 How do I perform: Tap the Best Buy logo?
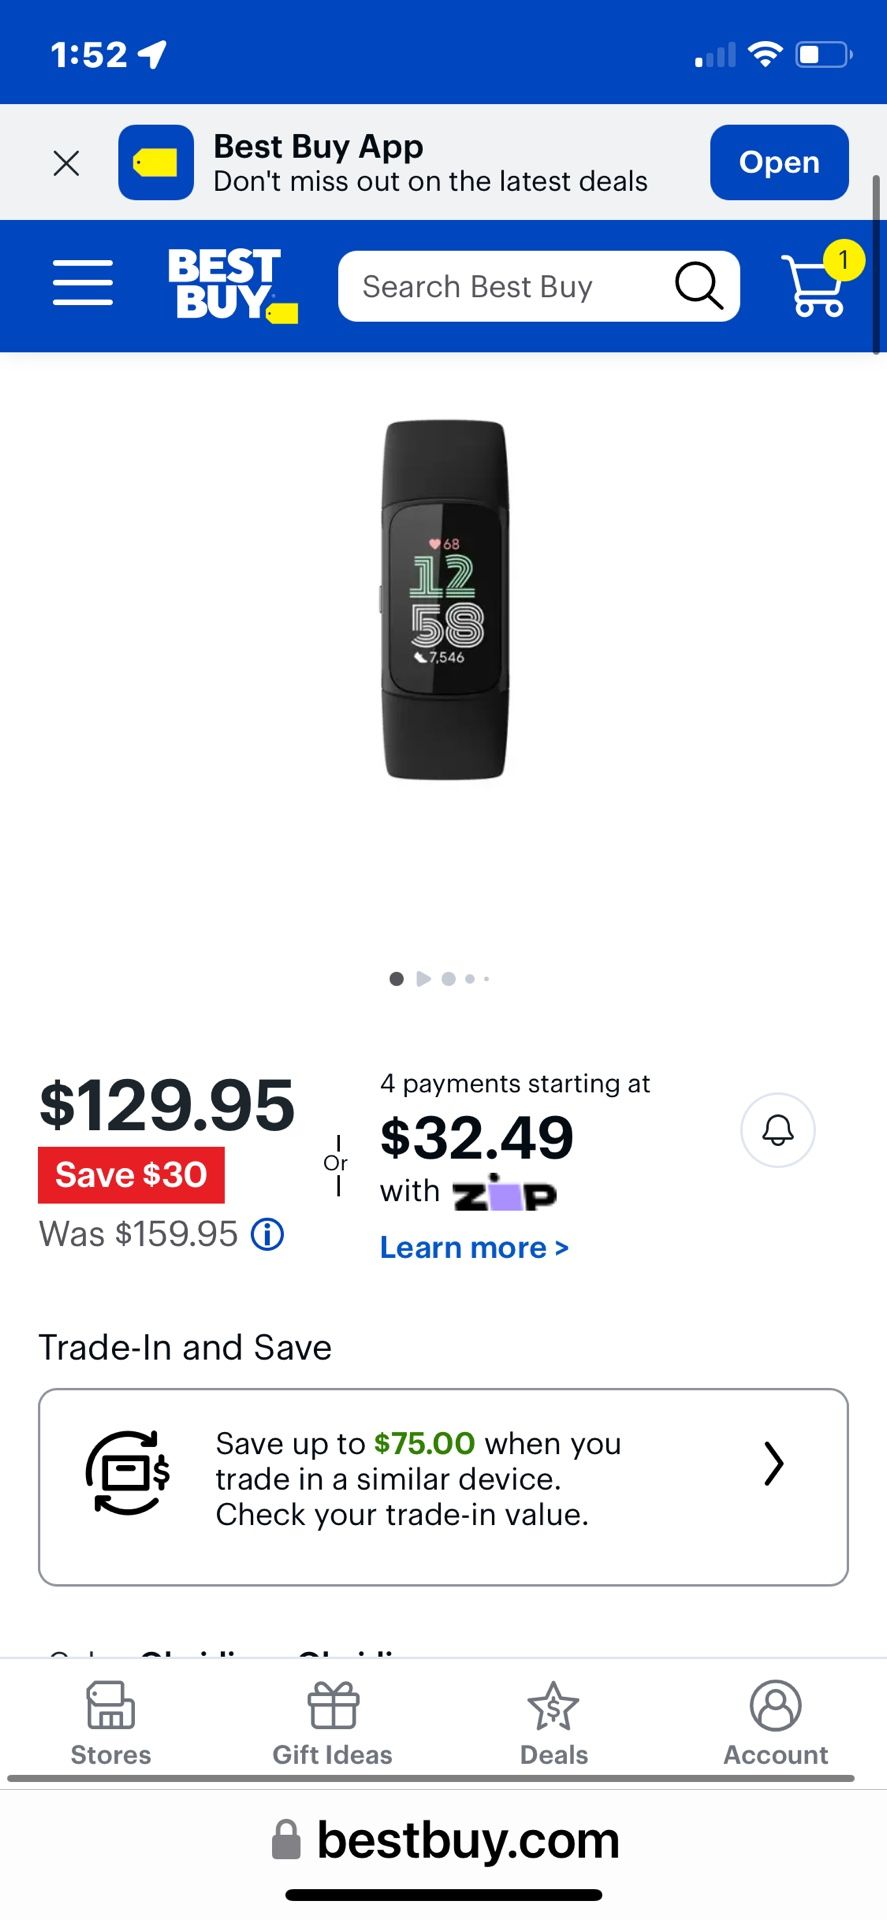232,286
